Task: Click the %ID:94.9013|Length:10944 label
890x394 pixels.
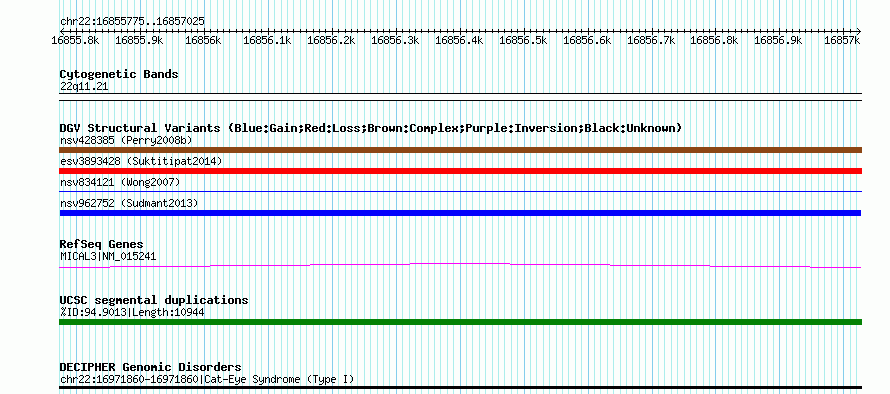Action: [132, 312]
